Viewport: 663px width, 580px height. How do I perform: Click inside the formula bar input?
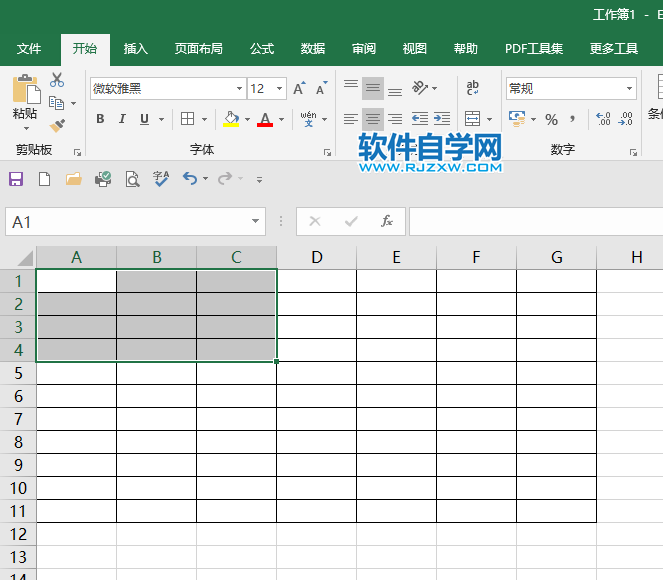(x=536, y=221)
